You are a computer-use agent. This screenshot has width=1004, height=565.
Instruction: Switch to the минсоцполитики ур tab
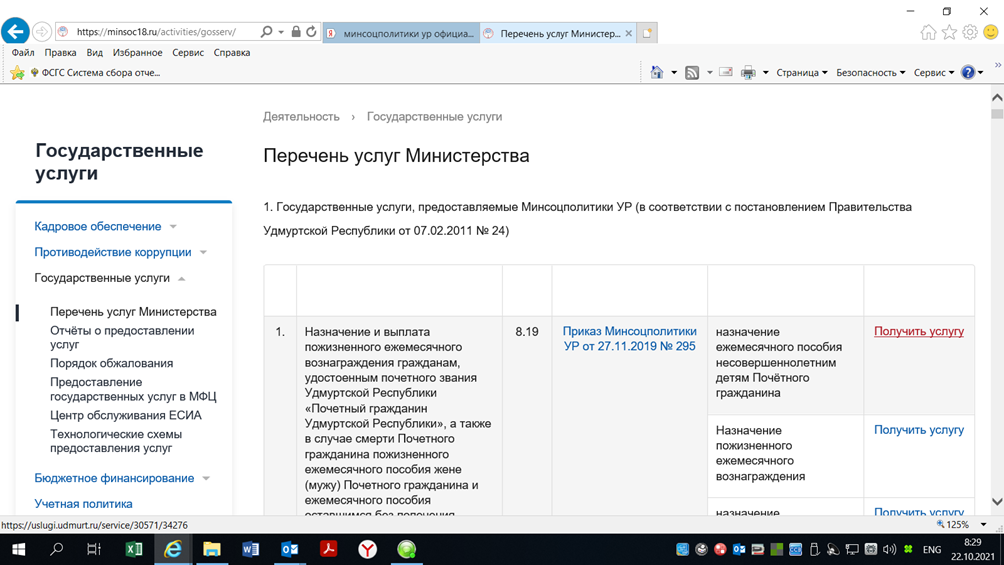(x=402, y=33)
